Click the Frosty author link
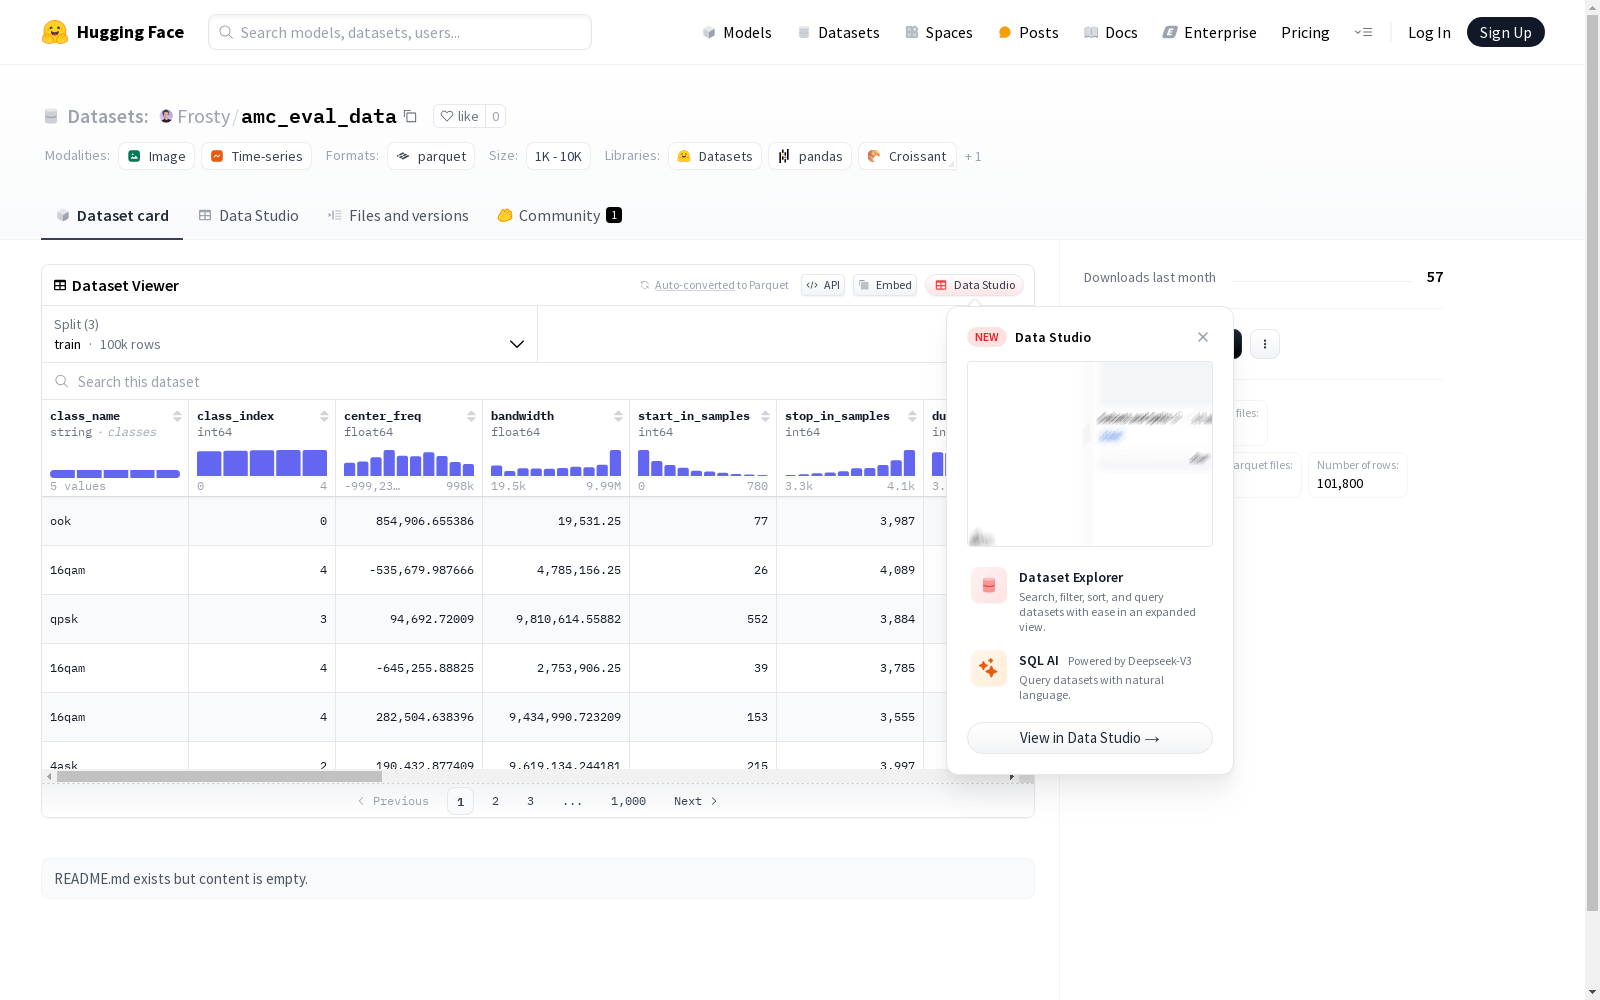 pyautogui.click(x=204, y=116)
